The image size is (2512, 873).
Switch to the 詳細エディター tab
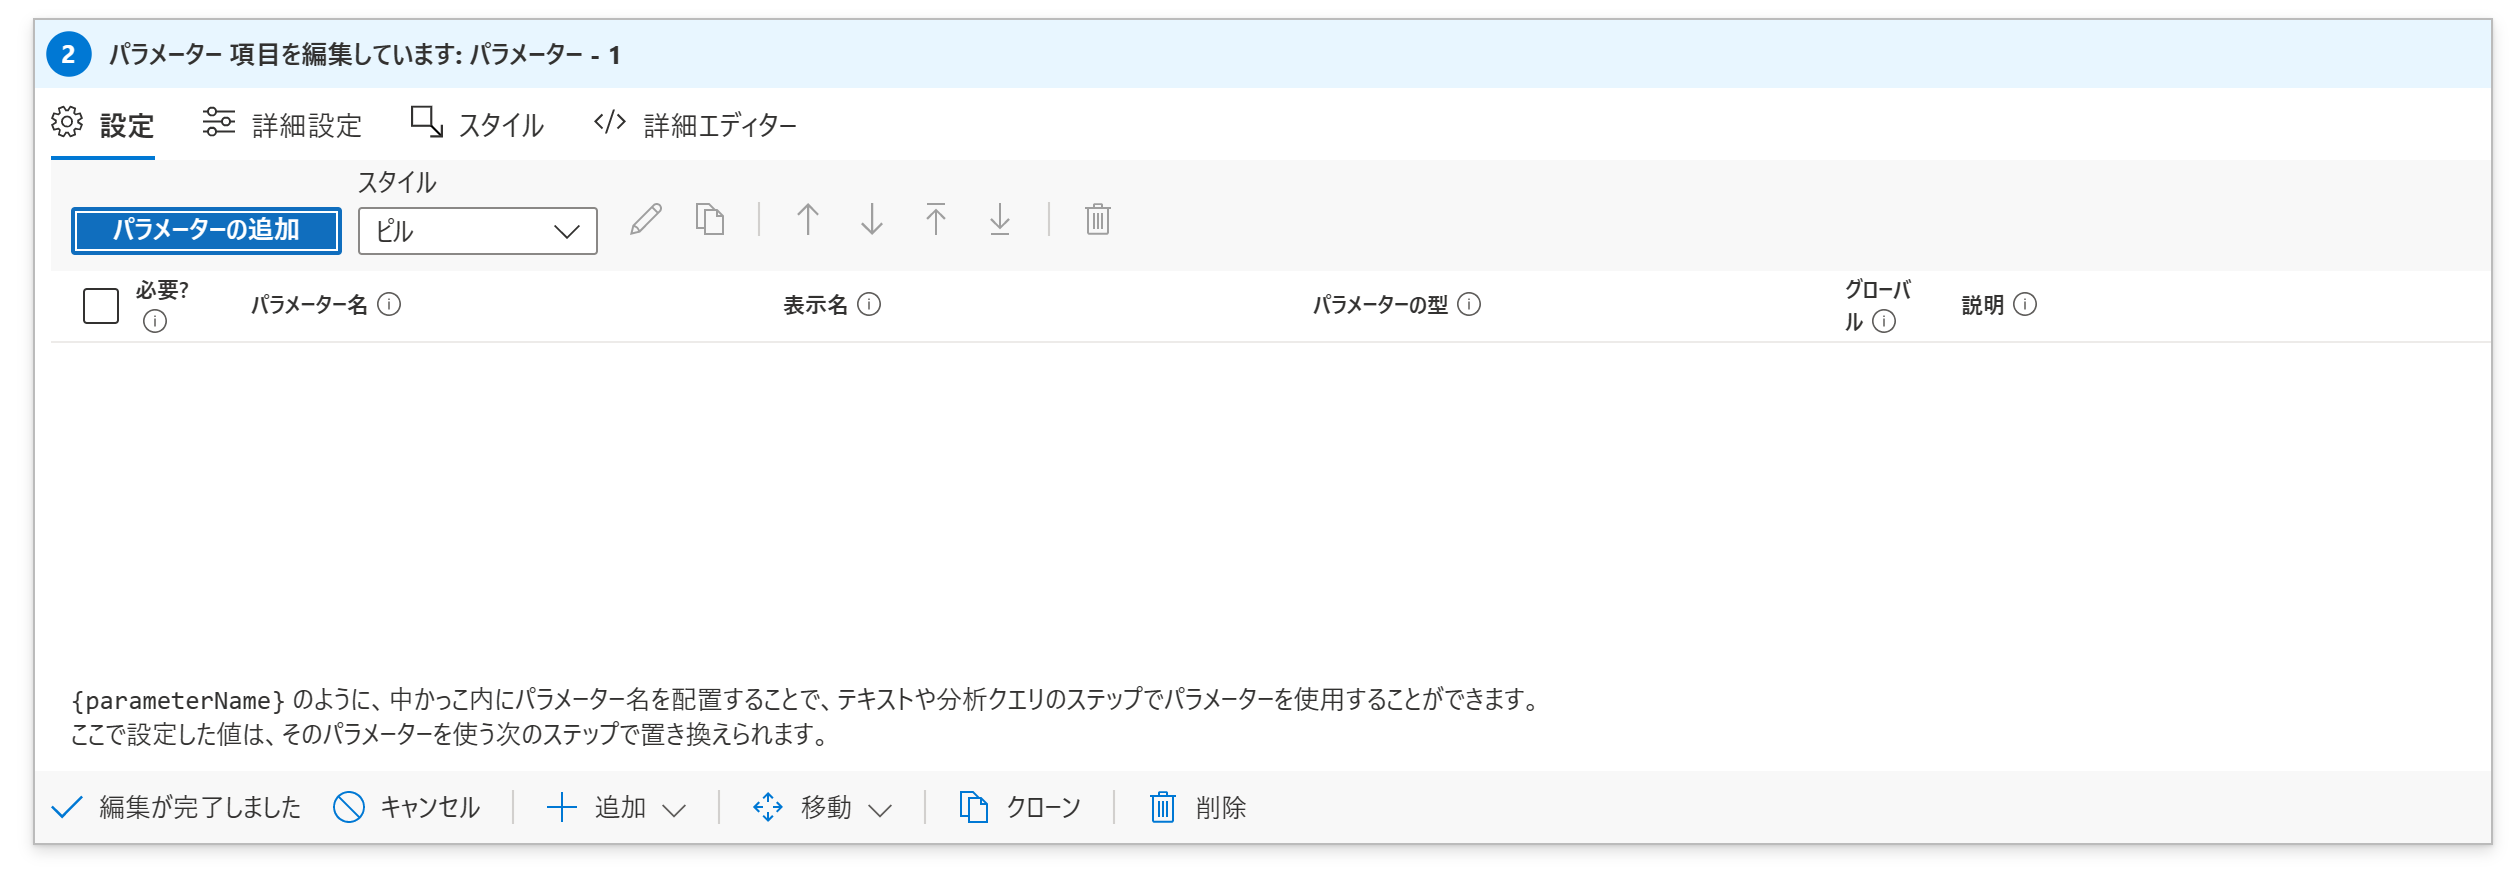[695, 125]
